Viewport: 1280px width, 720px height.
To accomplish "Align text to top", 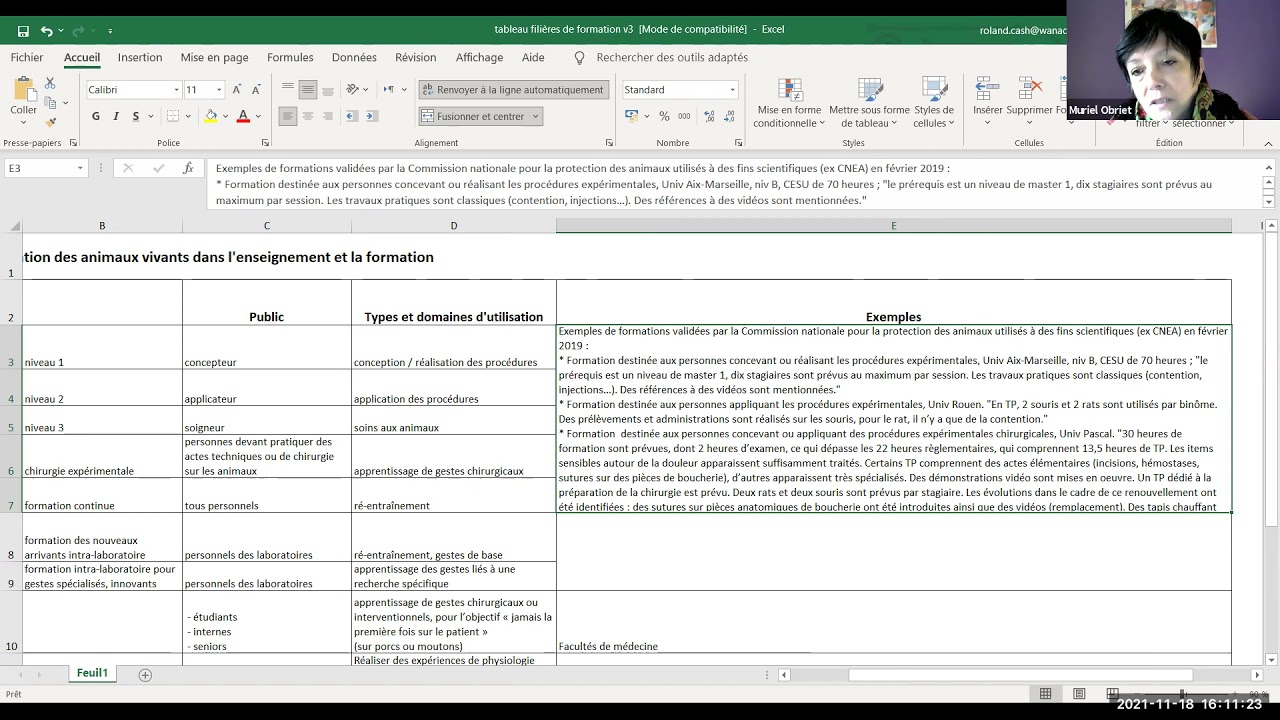I will click(288, 89).
